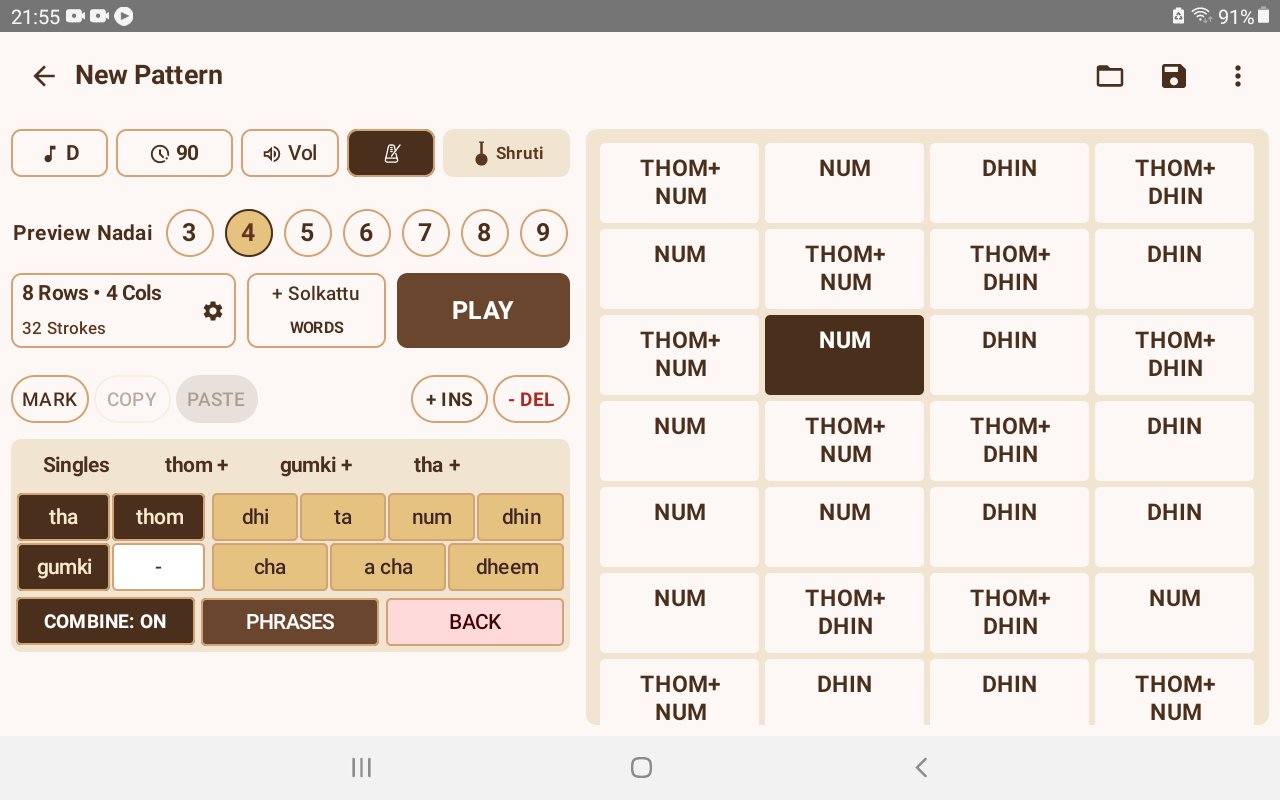Select first-row THOM+ DHIN cell
Image resolution: width=1280 pixels, height=800 pixels.
click(x=1174, y=183)
